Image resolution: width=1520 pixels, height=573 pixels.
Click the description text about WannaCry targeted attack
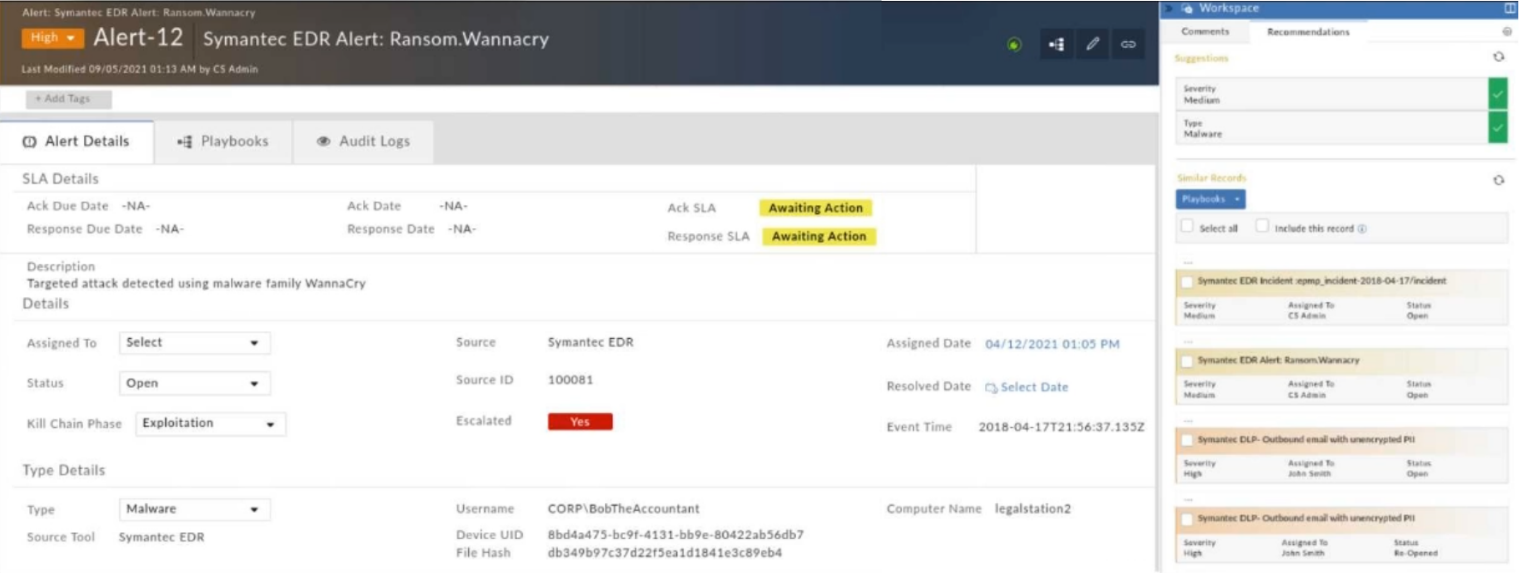[196, 284]
